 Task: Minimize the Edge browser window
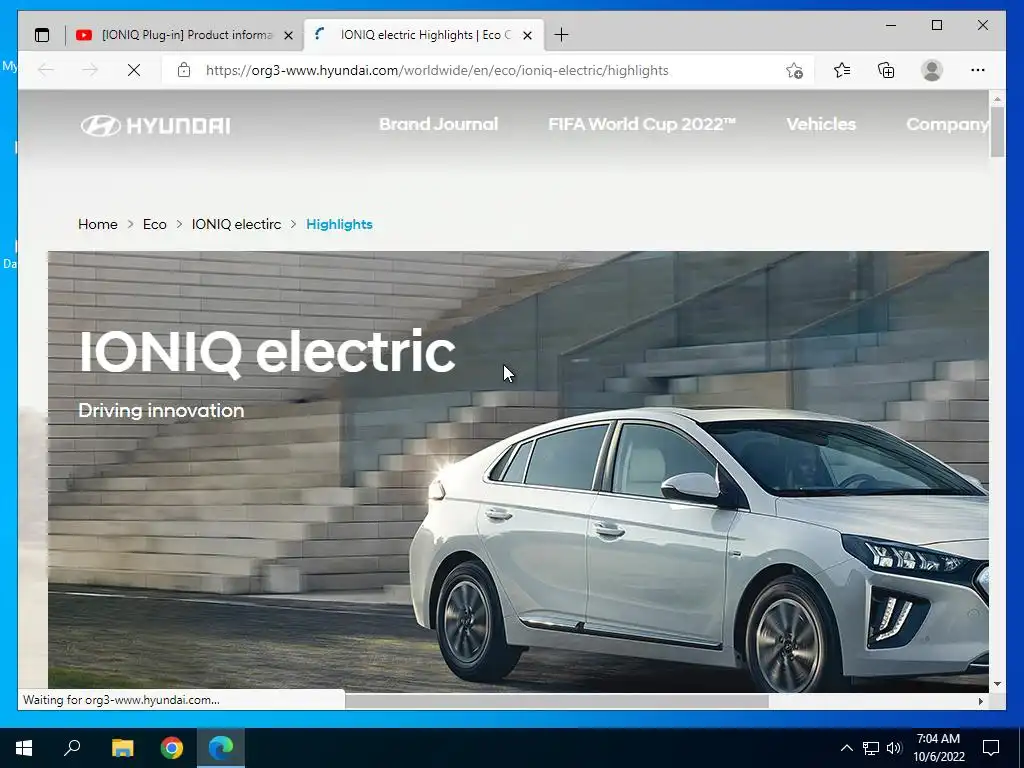coord(891,25)
